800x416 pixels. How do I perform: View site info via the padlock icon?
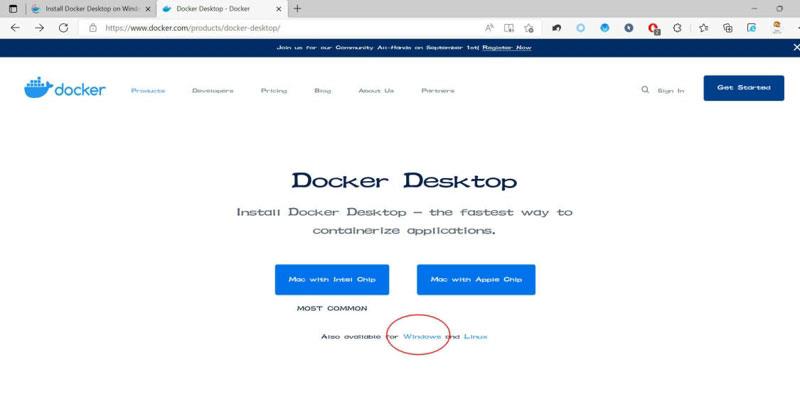click(93, 28)
